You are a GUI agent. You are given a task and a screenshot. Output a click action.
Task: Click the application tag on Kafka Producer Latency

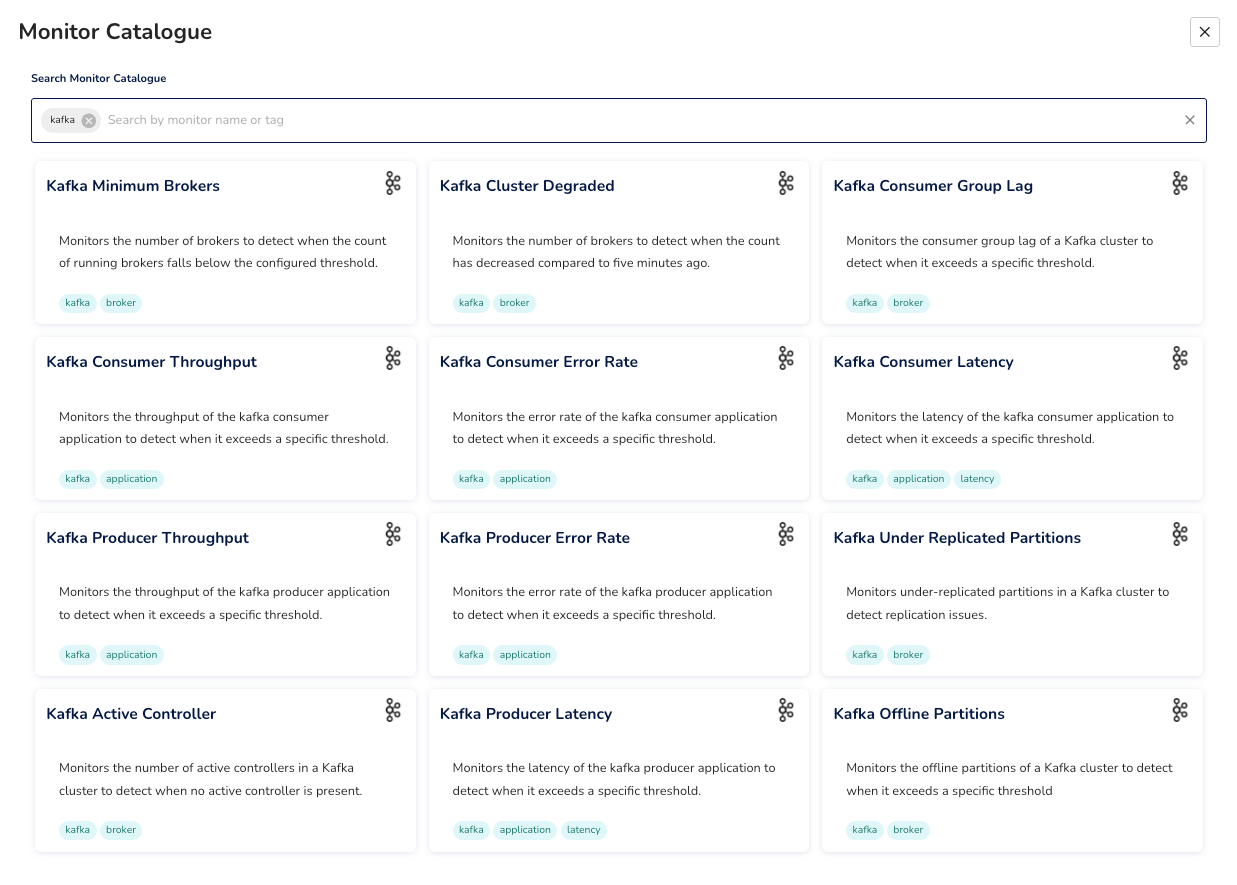[x=525, y=831]
